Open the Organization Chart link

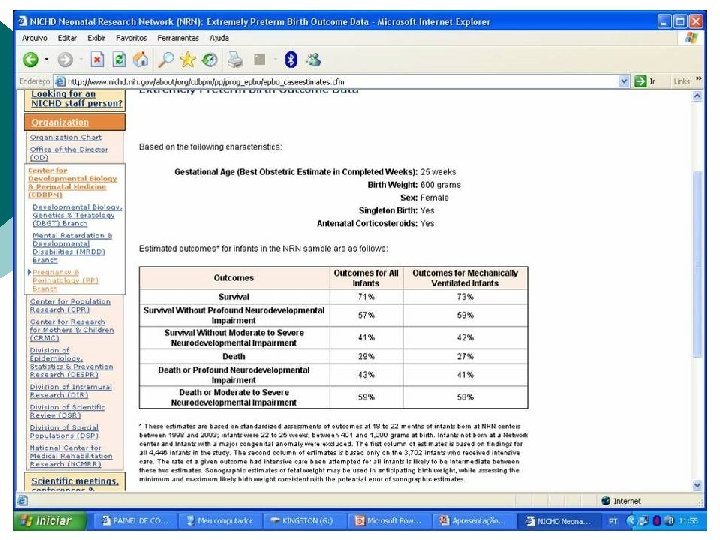click(66, 137)
